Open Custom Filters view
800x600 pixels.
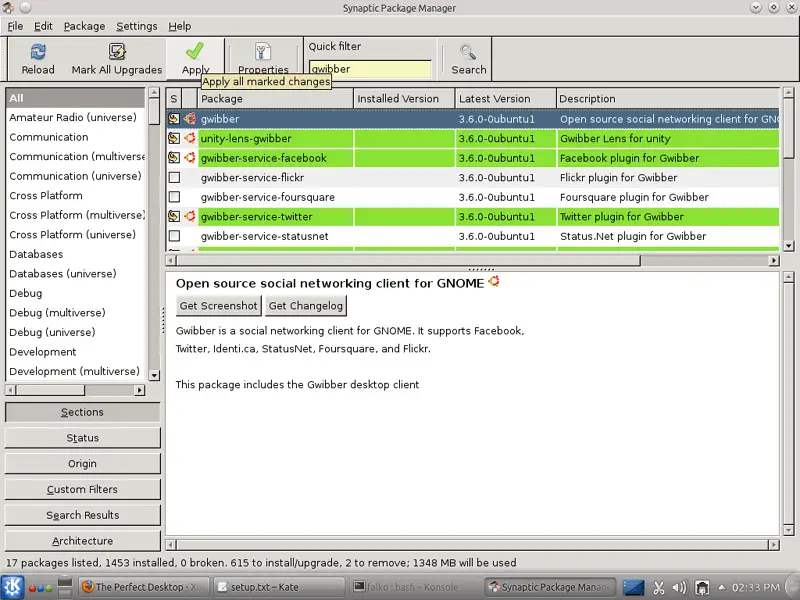tap(82, 489)
